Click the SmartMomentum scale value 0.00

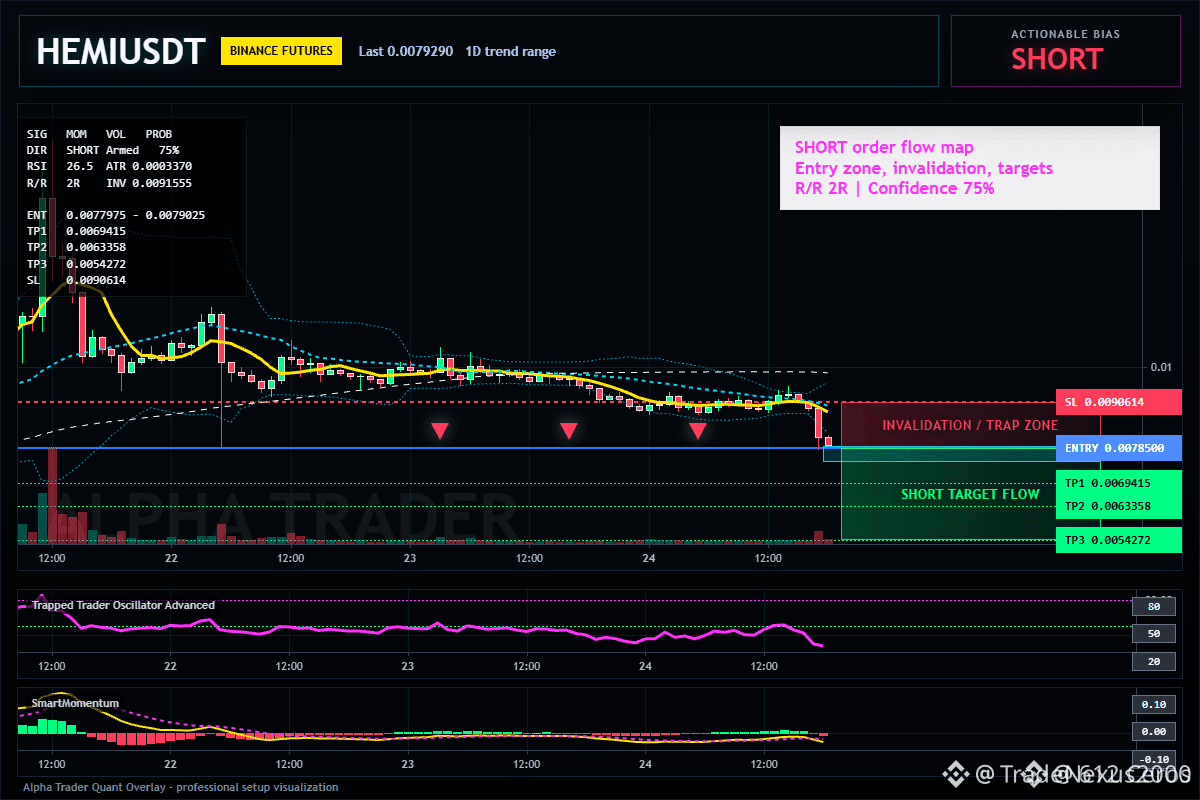tap(1153, 732)
